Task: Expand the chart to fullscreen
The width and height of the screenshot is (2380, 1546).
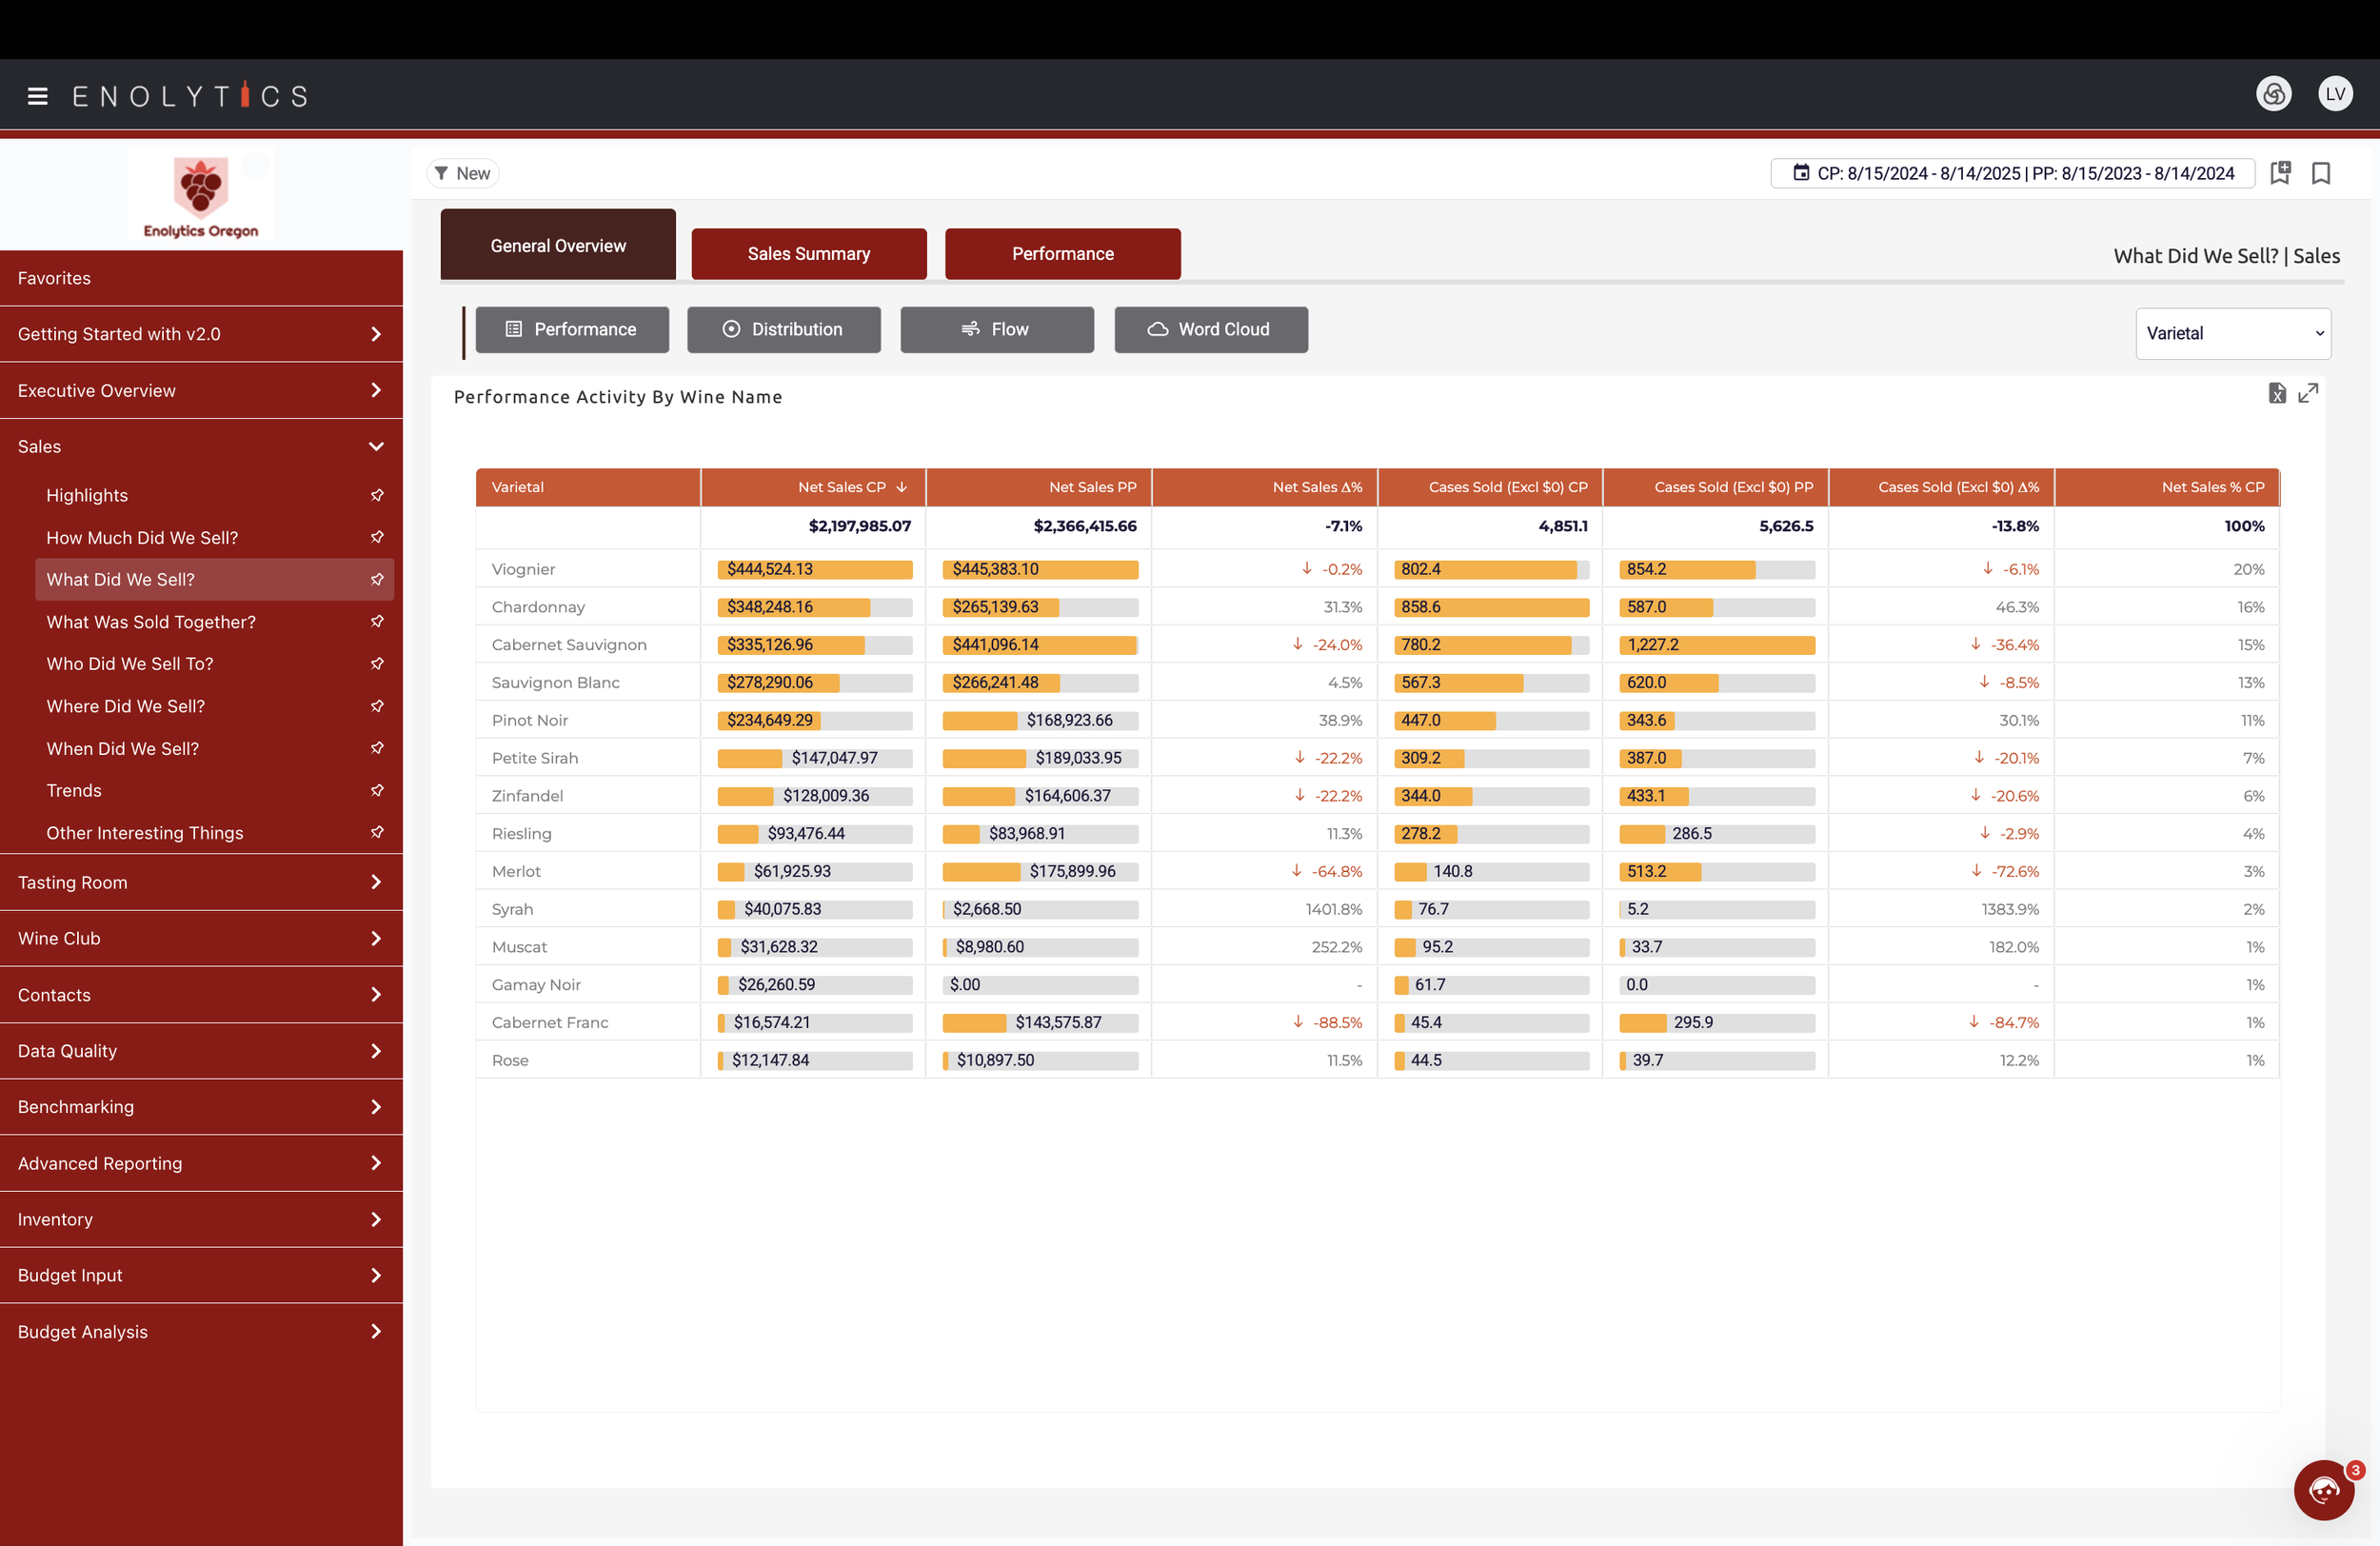Action: [2308, 393]
